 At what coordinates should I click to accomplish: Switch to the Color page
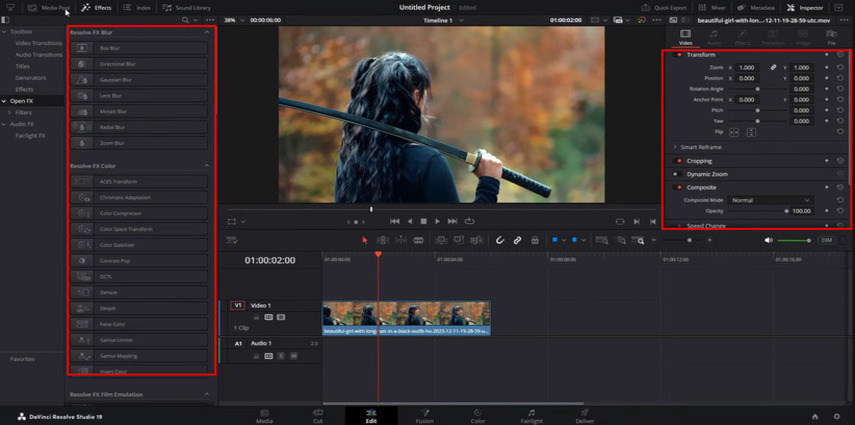(478, 416)
